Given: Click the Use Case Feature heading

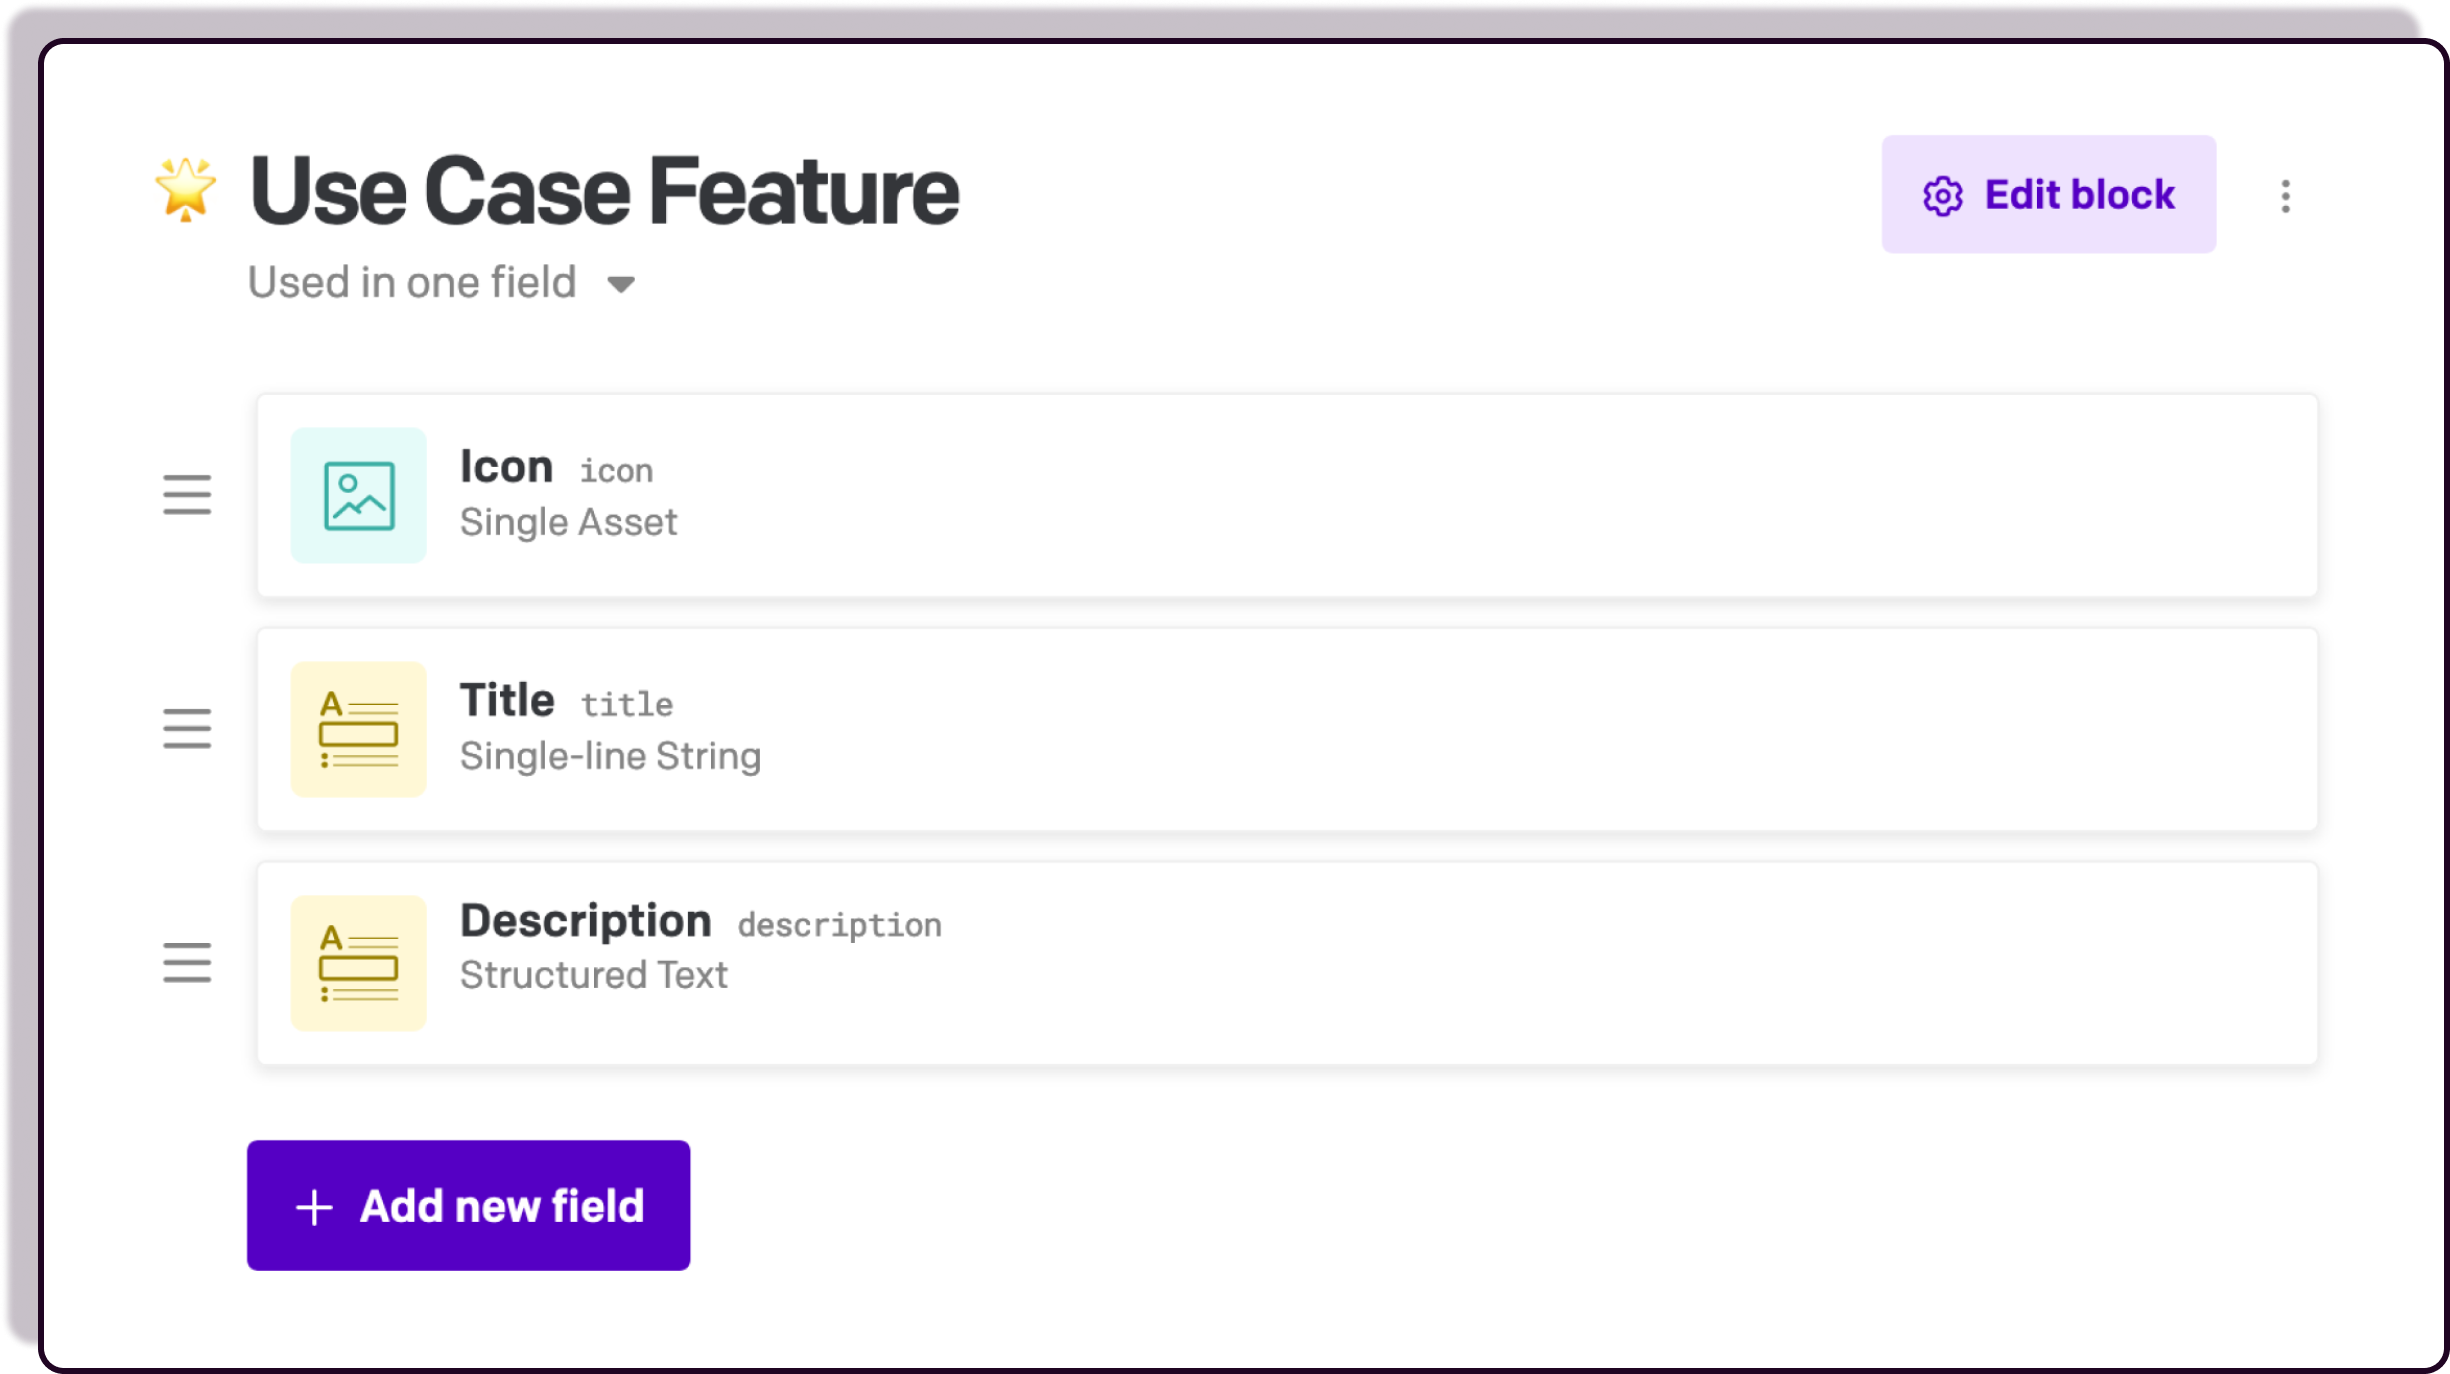Looking at the screenshot, I should [x=604, y=191].
